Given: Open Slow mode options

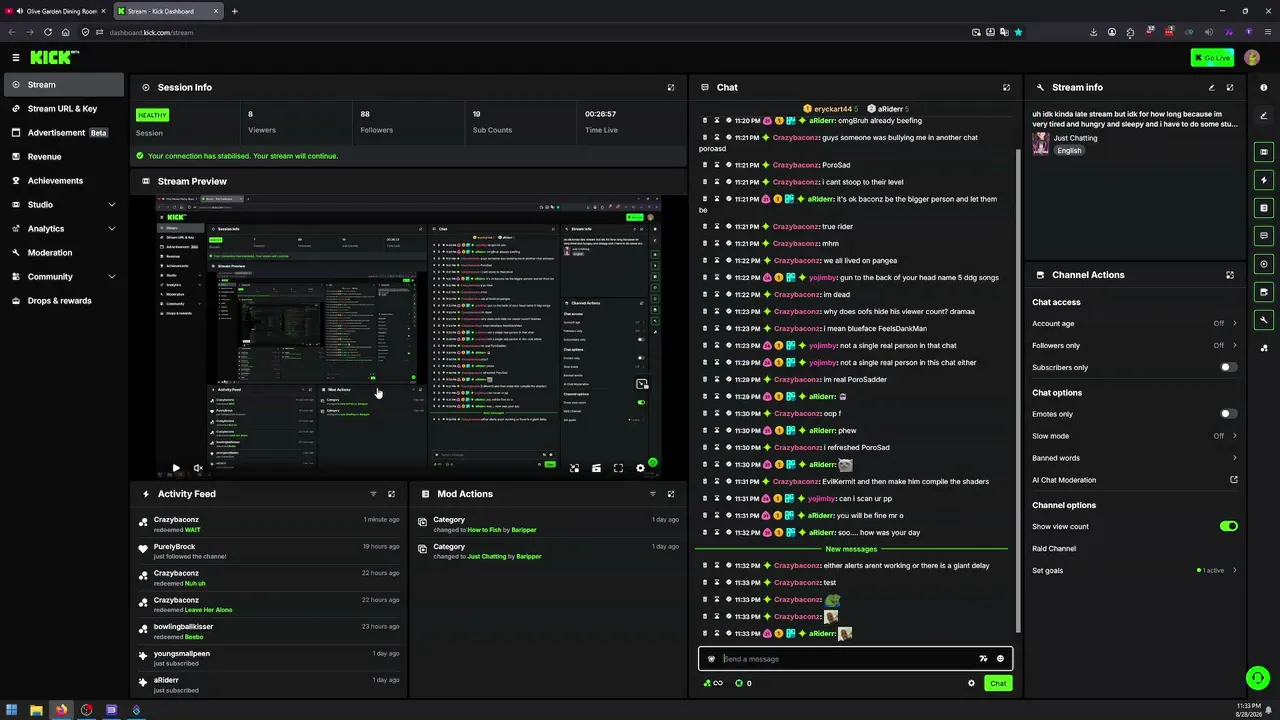Looking at the screenshot, I should 1135,436.
